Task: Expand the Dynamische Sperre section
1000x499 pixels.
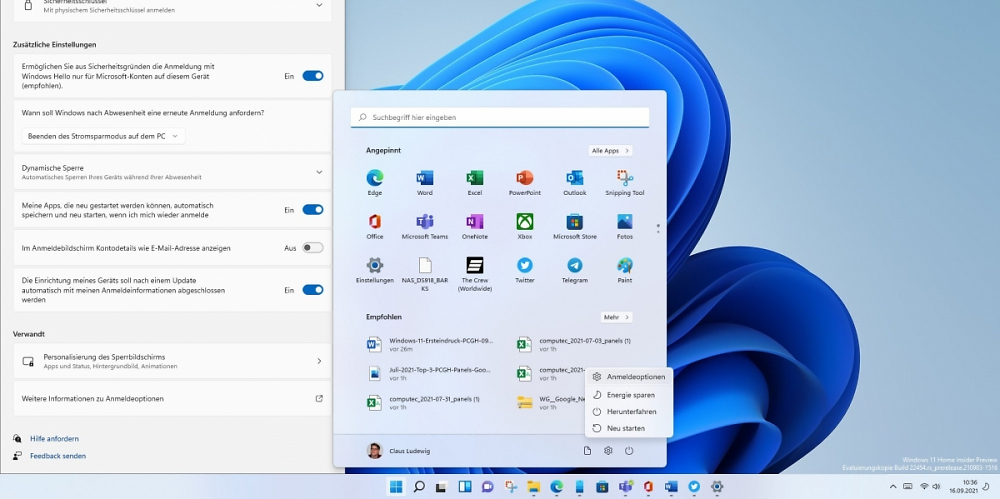Action: [x=172, y=172]
